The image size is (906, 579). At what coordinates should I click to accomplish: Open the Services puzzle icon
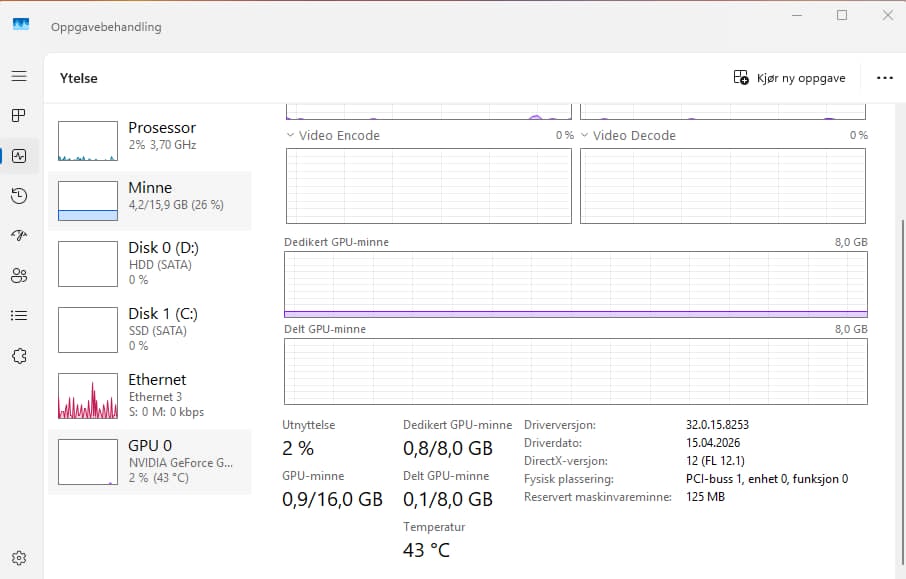point(19,356)
